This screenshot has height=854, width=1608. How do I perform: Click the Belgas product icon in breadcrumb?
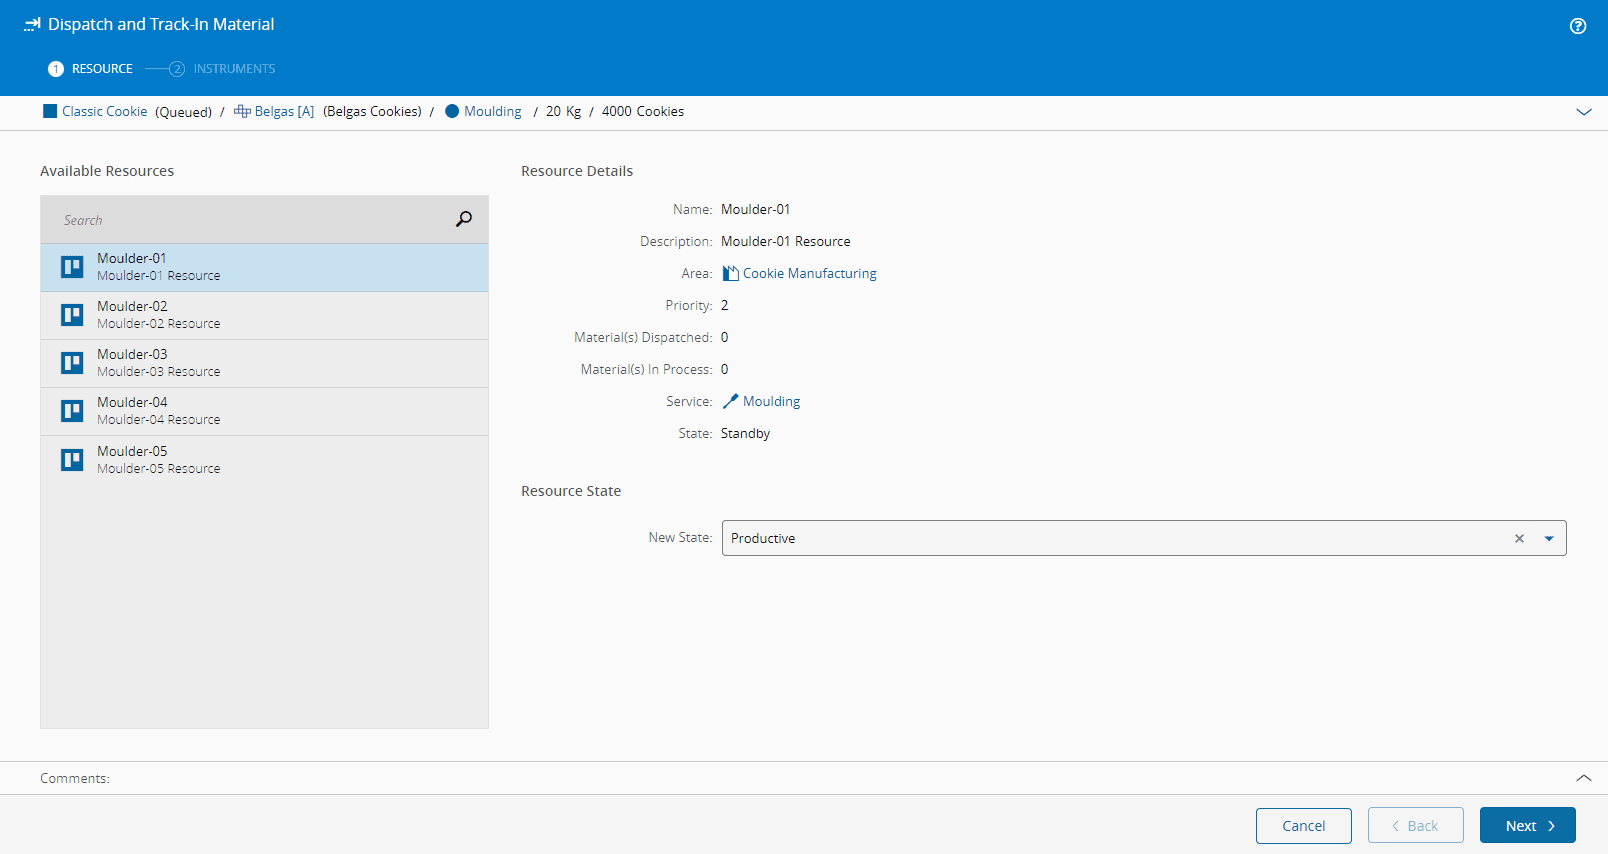coord(242,111)
